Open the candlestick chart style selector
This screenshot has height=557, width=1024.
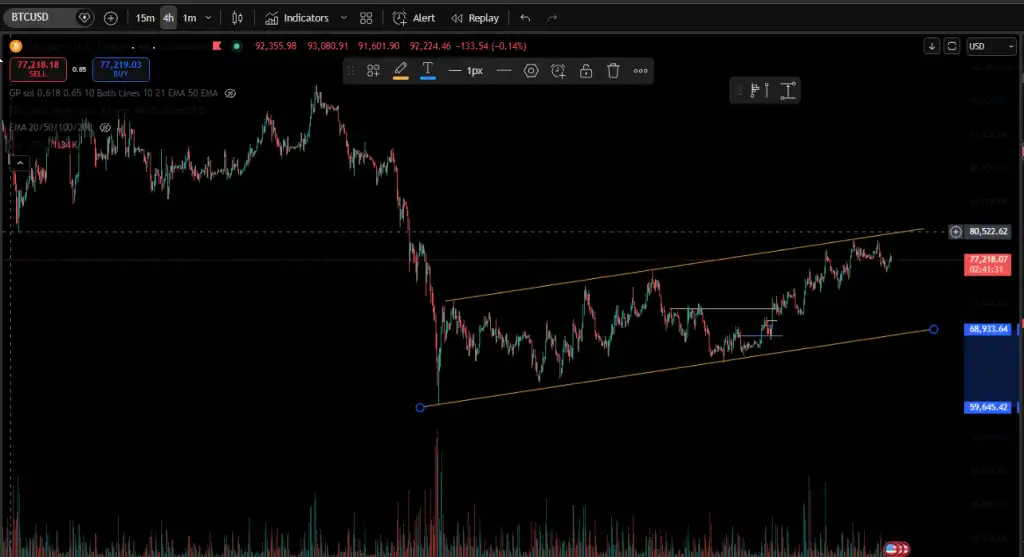point(237,18)
